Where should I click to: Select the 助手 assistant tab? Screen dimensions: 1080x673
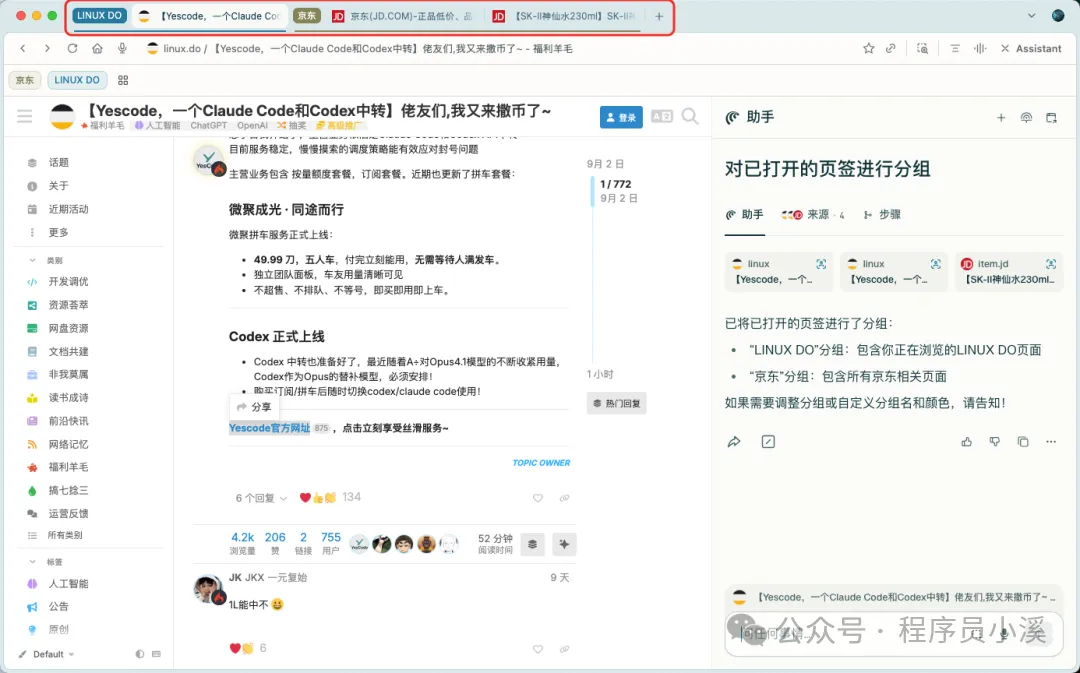click(745, 215)
